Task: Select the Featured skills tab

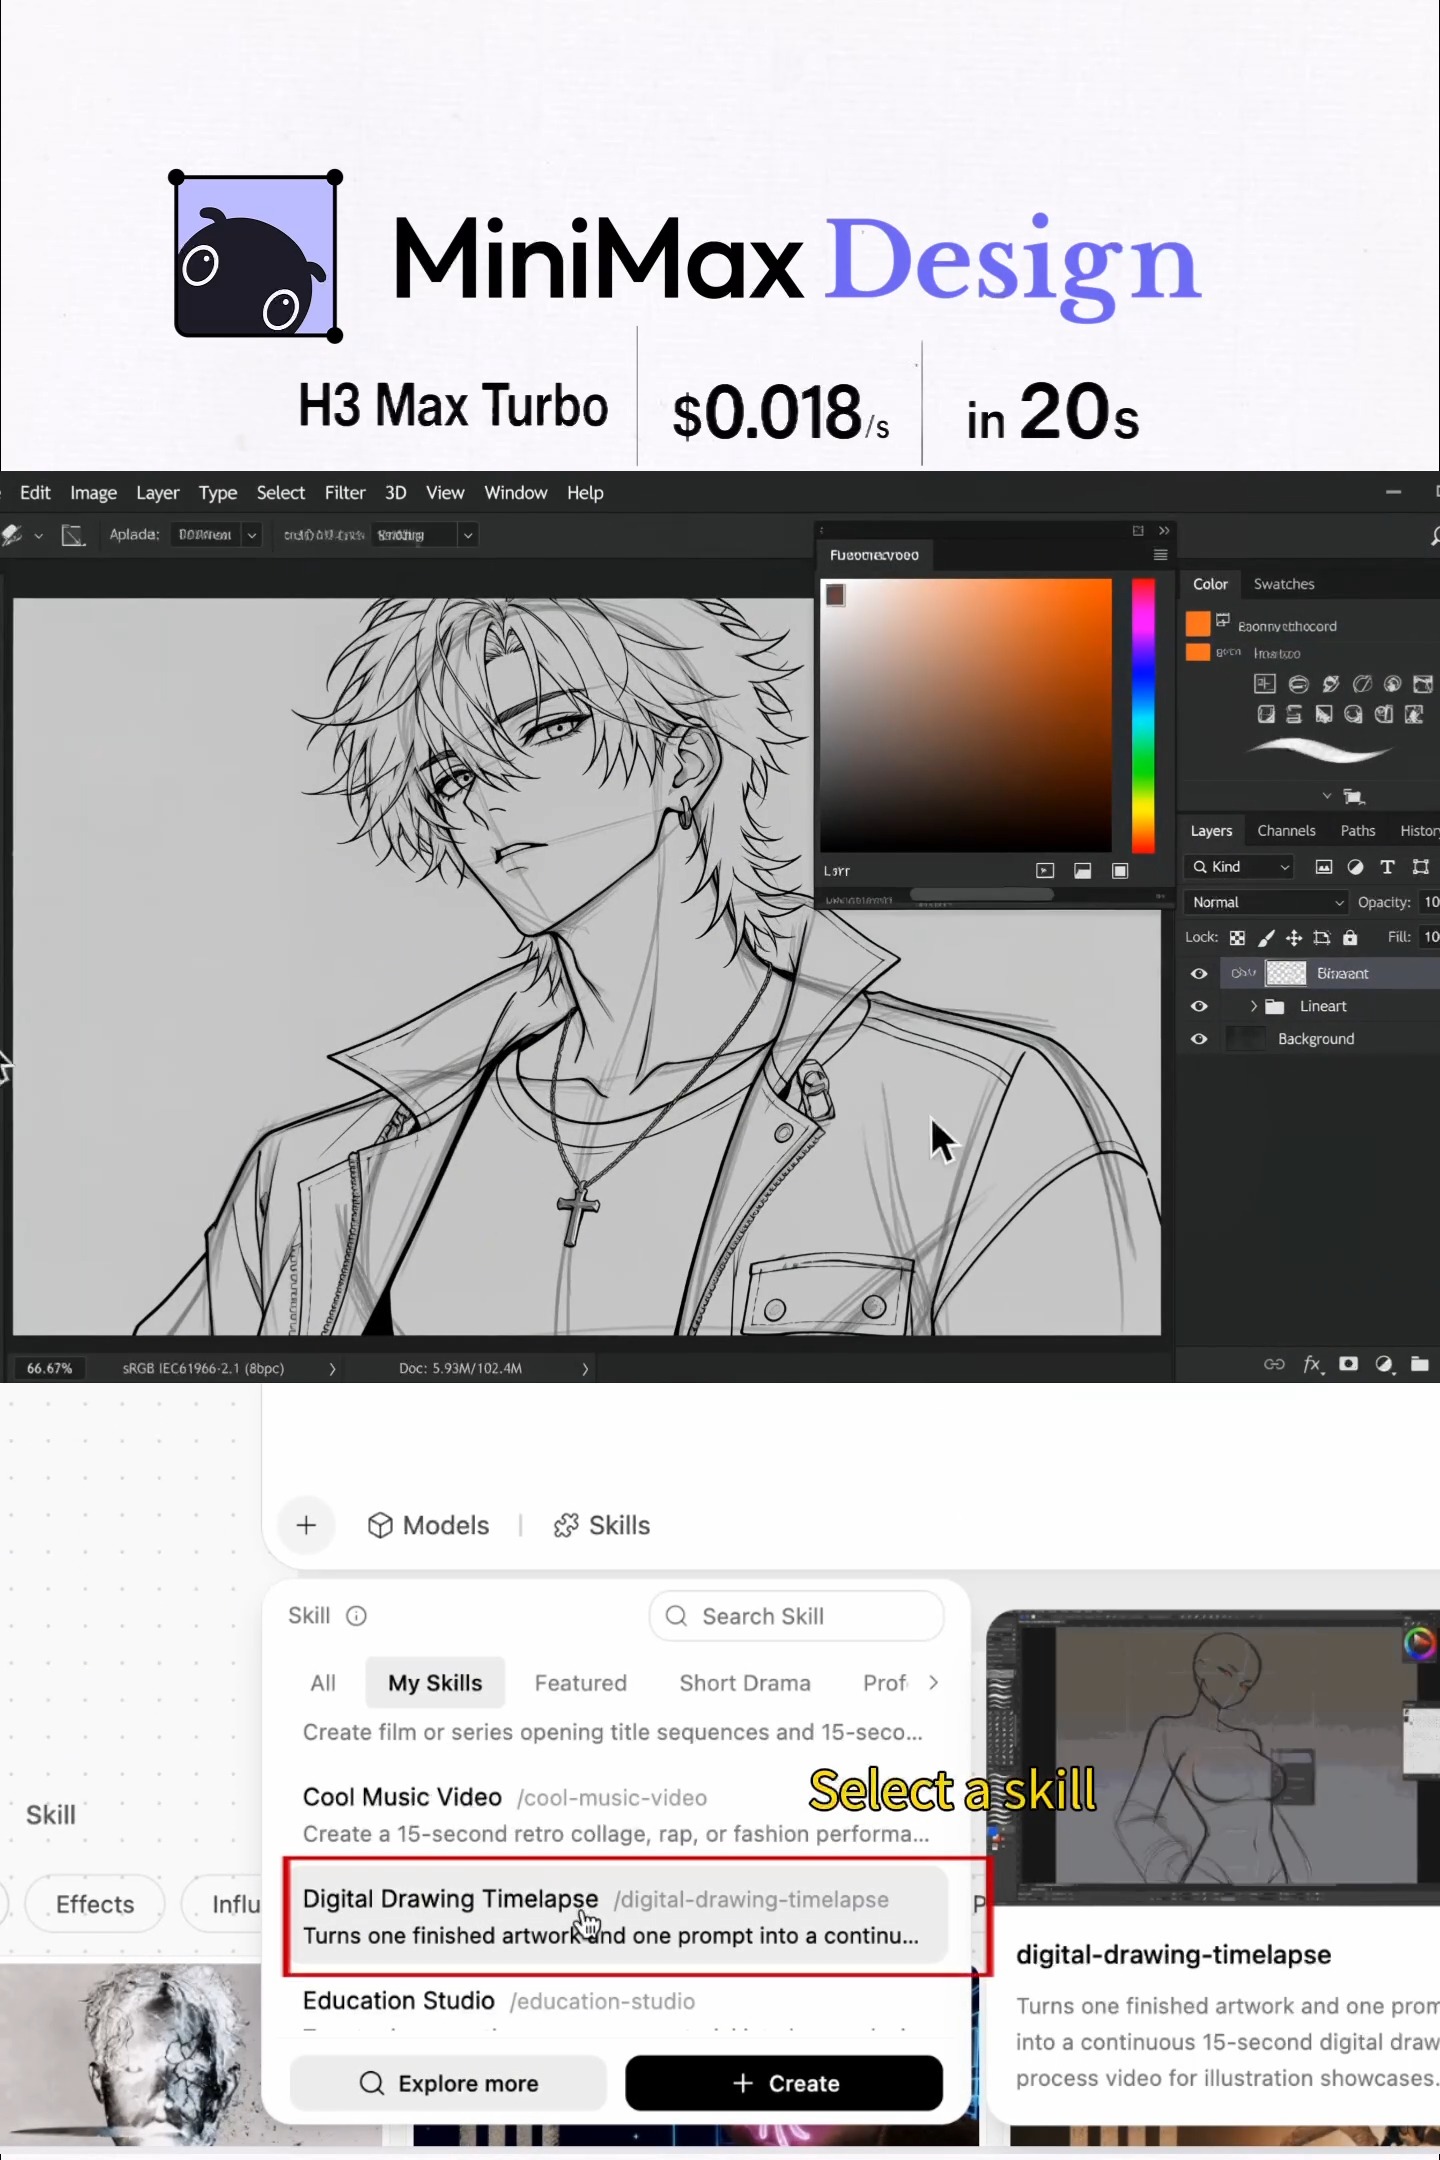Action: pyautogui.click(x=581, y=1683)
